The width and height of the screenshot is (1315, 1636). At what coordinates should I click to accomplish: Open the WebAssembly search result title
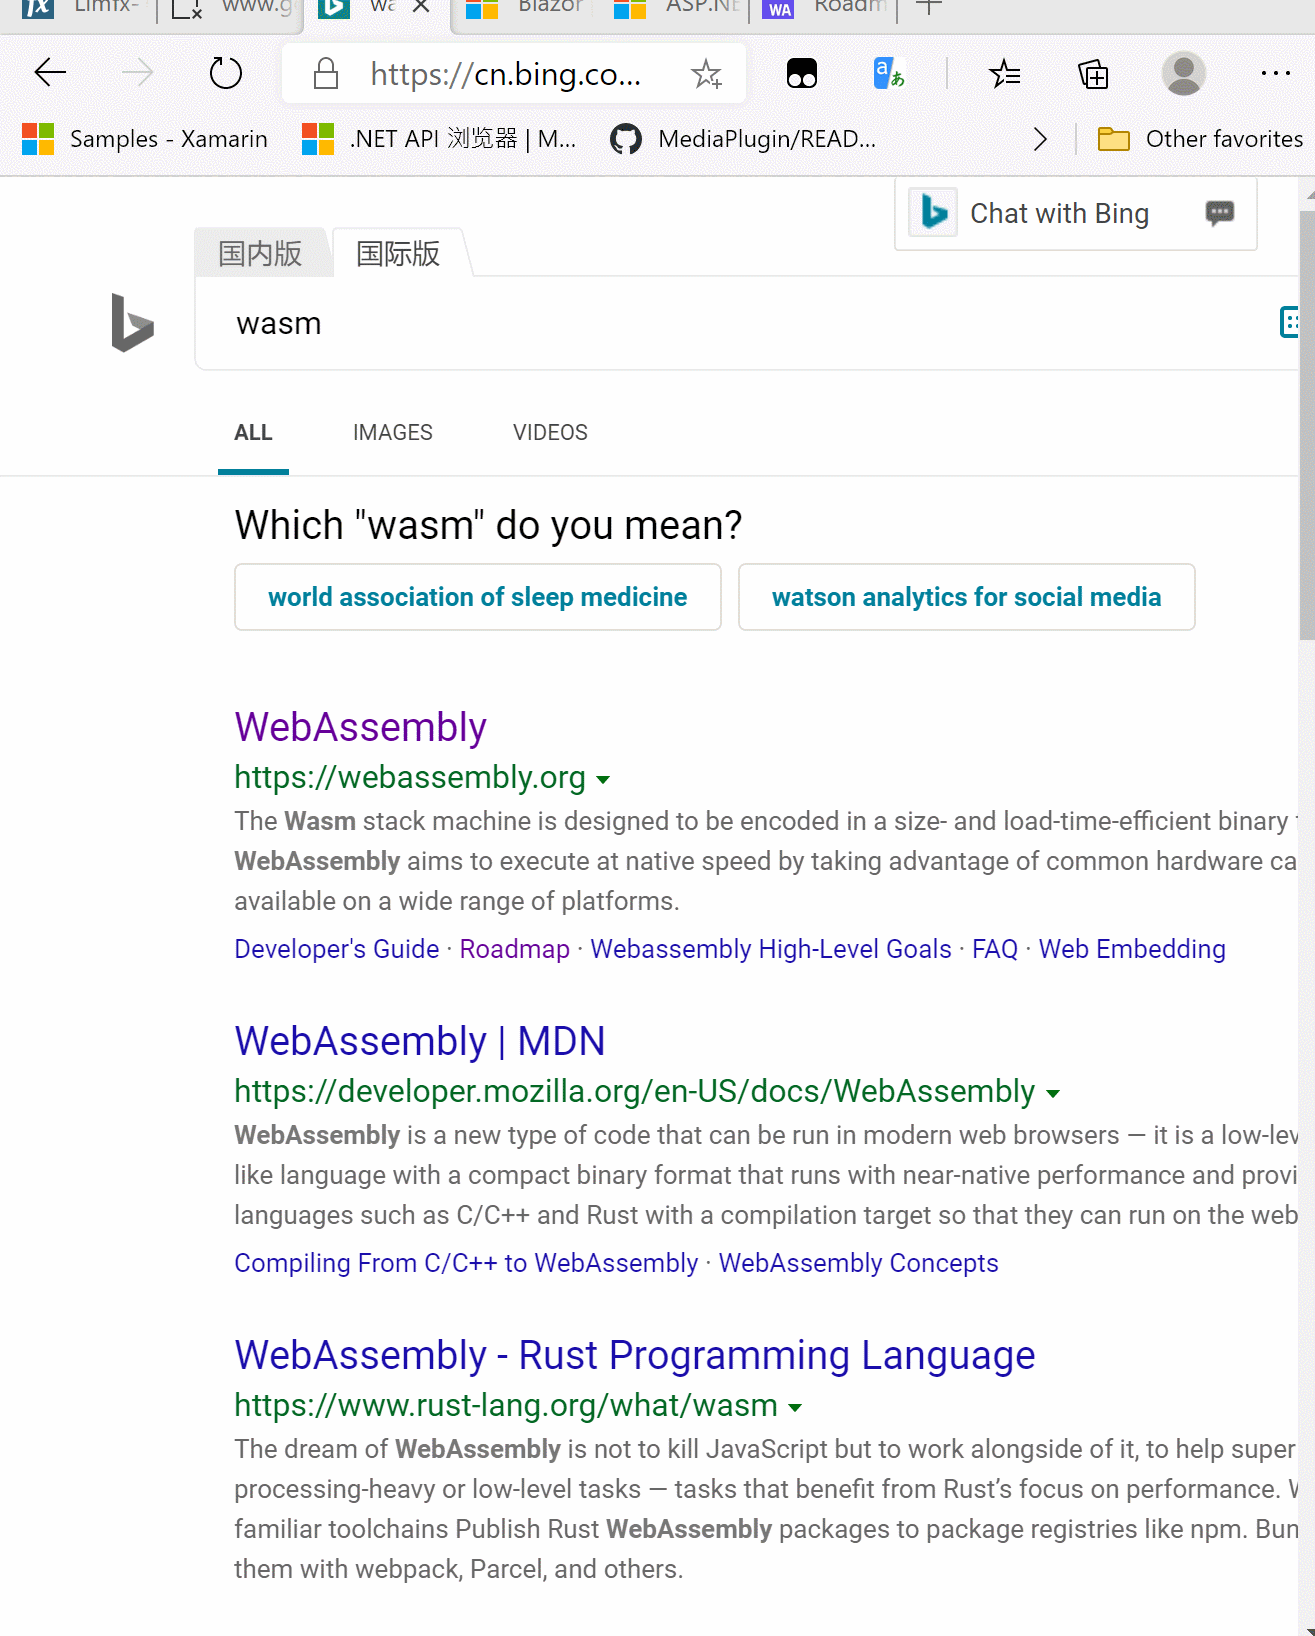tap(360, 727)
